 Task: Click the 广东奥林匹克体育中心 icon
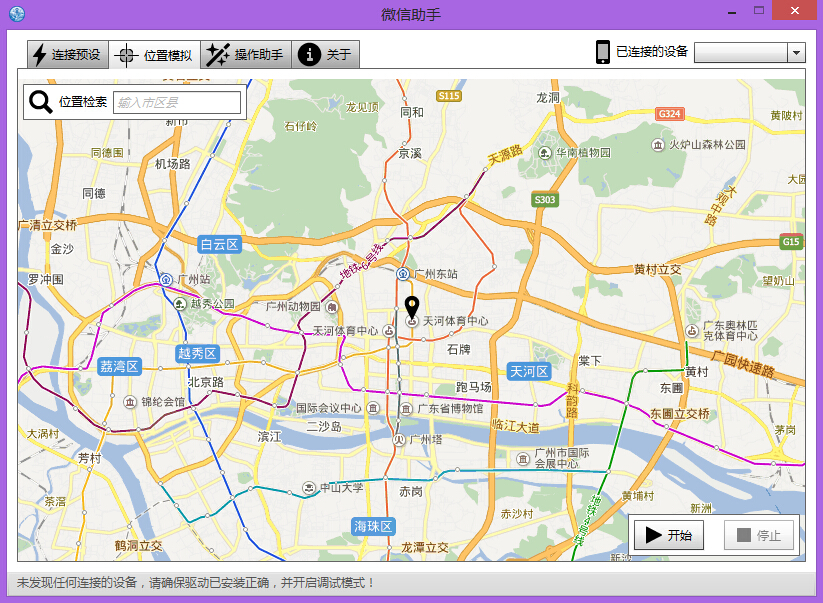692,331
